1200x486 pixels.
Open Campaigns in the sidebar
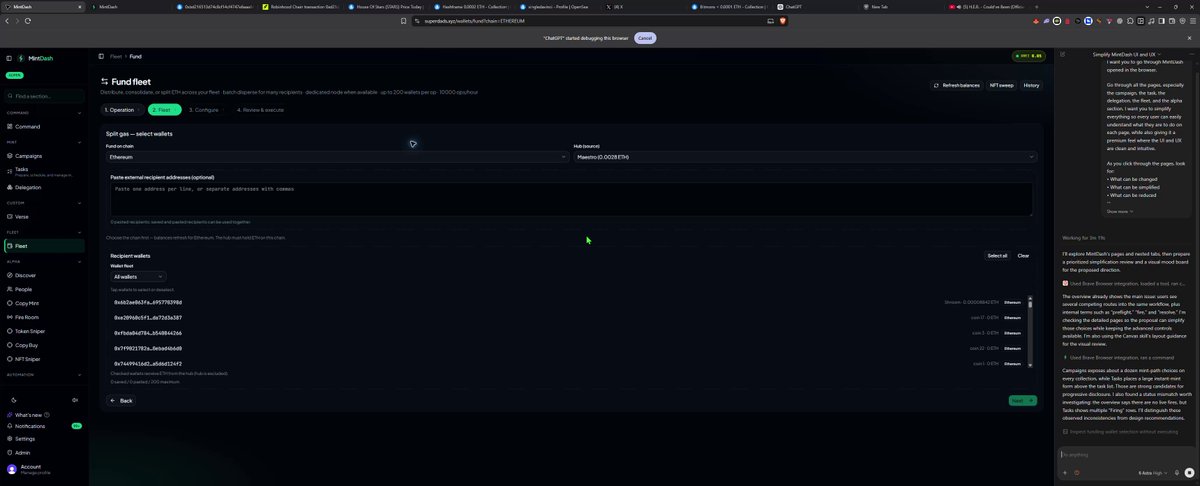point(28,156)
